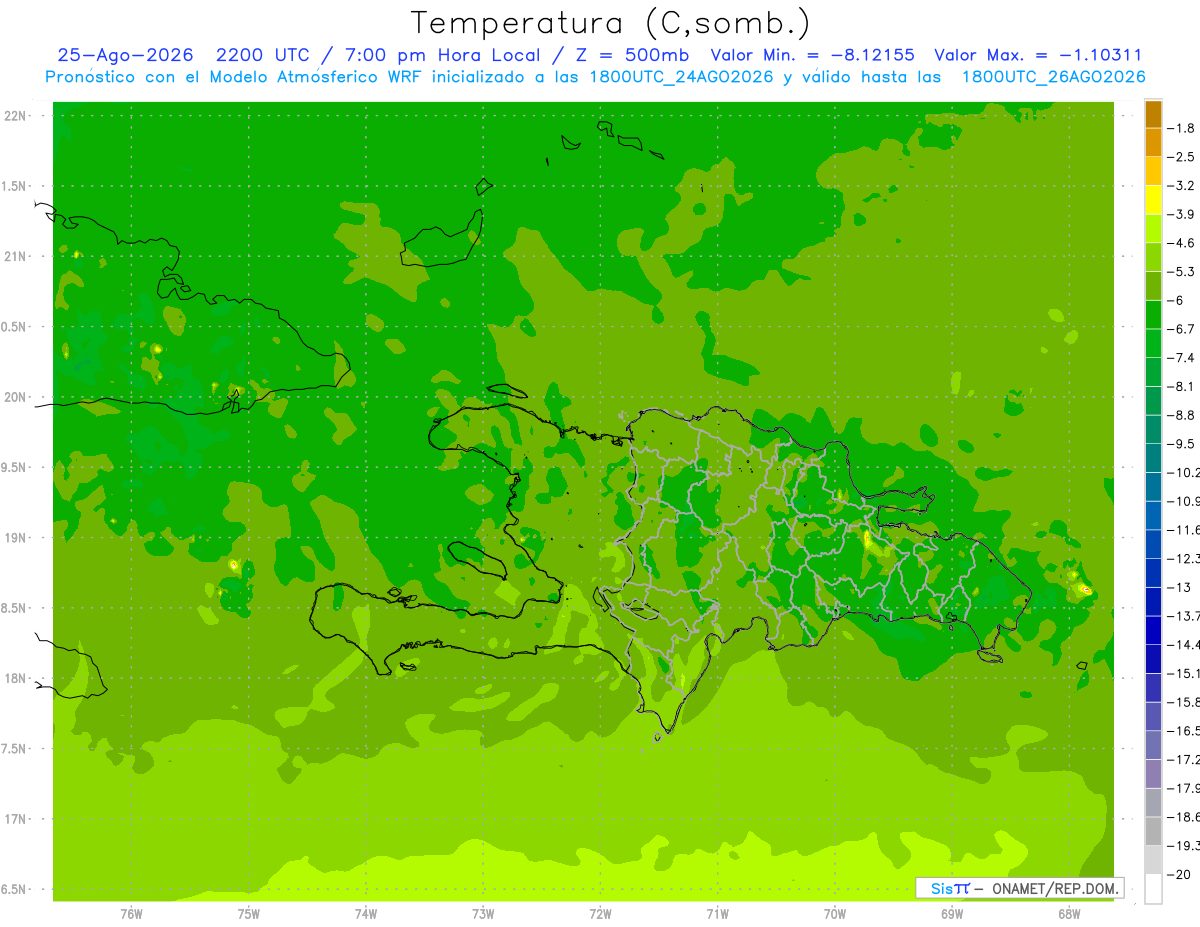Screen dimensions: 1200x927
Task: Click the "20N" latitude label
Action: pos(16,397)
